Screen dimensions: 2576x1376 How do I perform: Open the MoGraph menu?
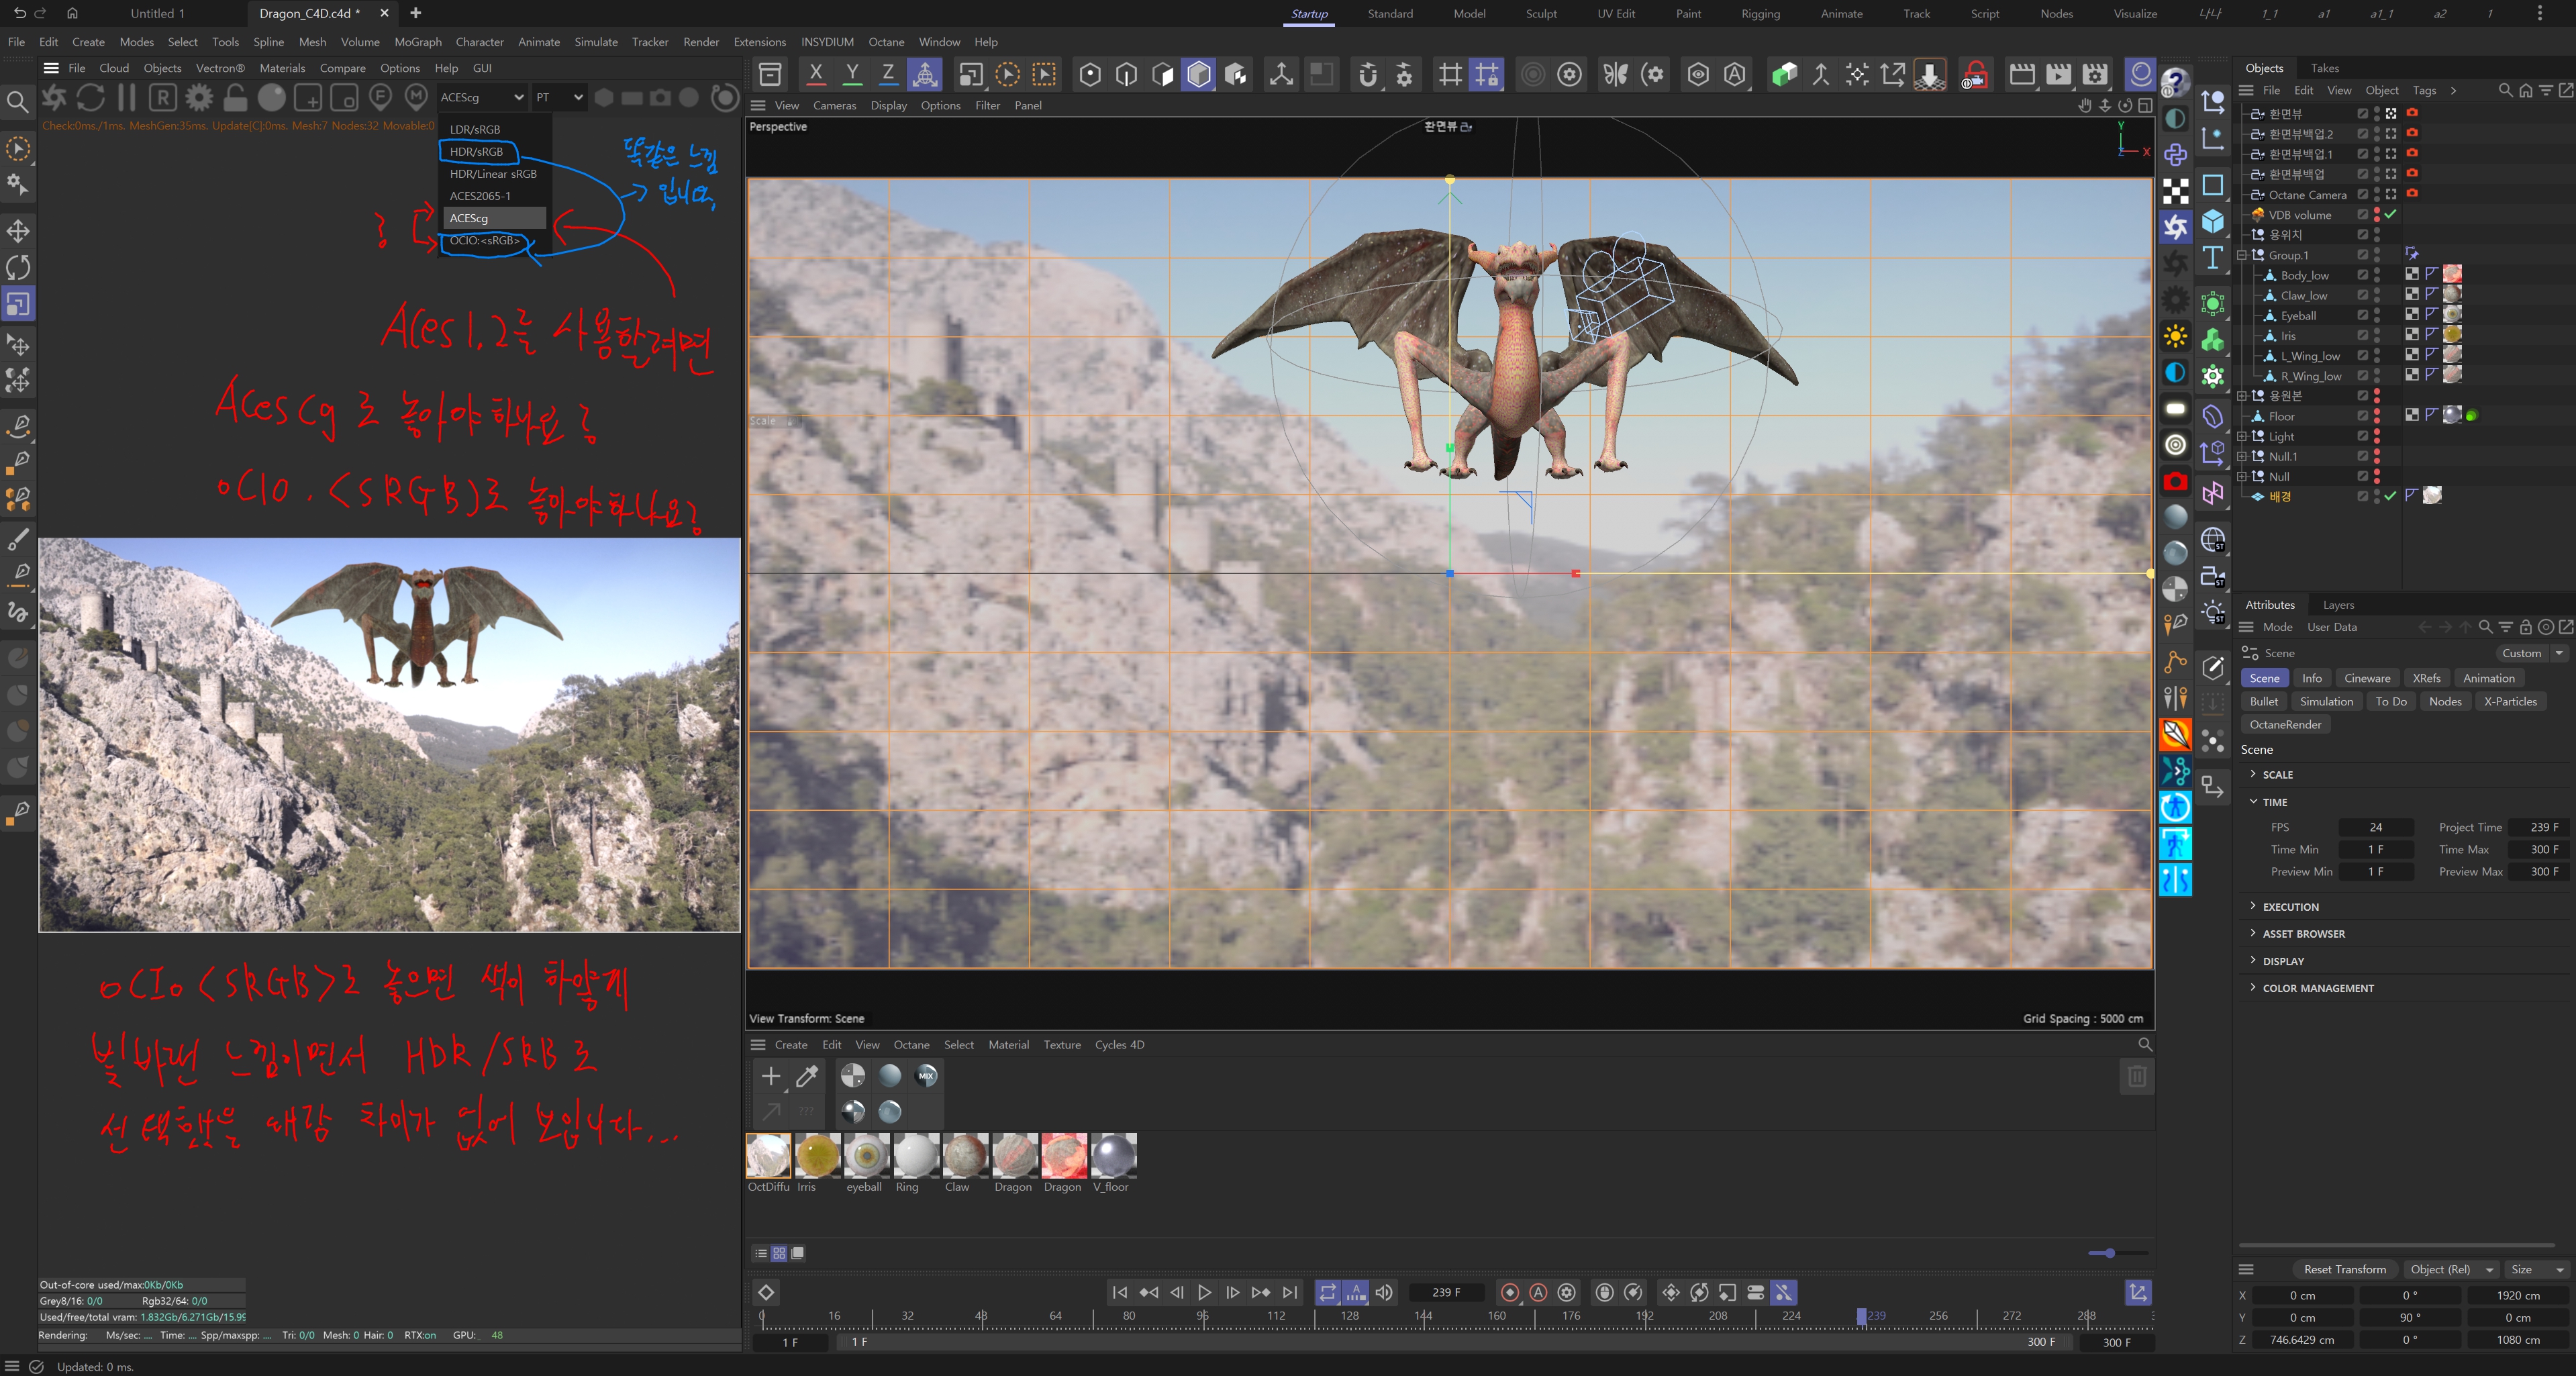click(417, 42)
